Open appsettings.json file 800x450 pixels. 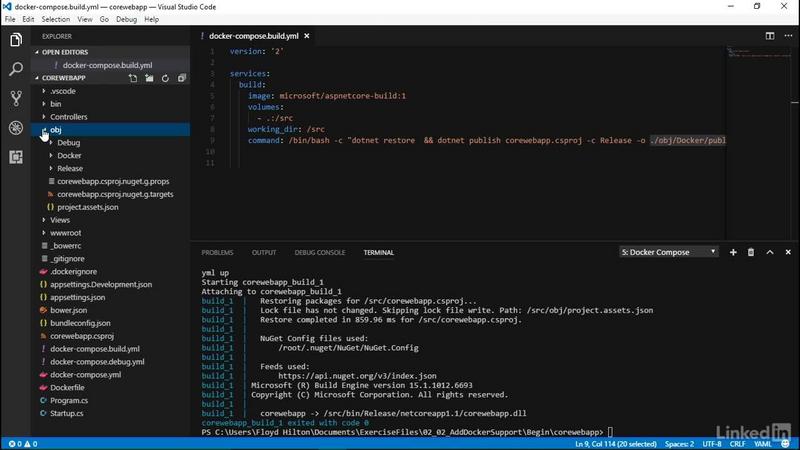(78, 297)
